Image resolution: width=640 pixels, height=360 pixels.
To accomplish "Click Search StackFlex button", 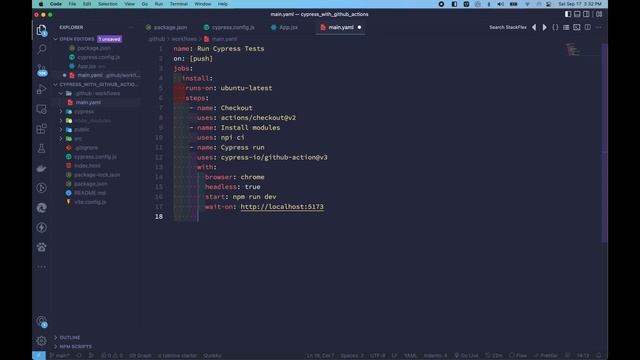I will pyautogui.click(x=508, y=27).
